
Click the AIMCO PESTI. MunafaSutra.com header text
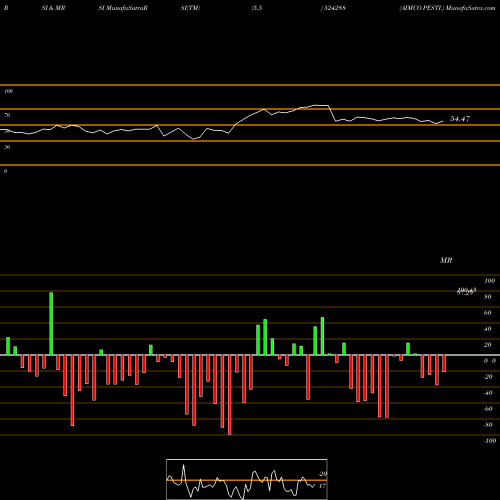tap(447, 8)
